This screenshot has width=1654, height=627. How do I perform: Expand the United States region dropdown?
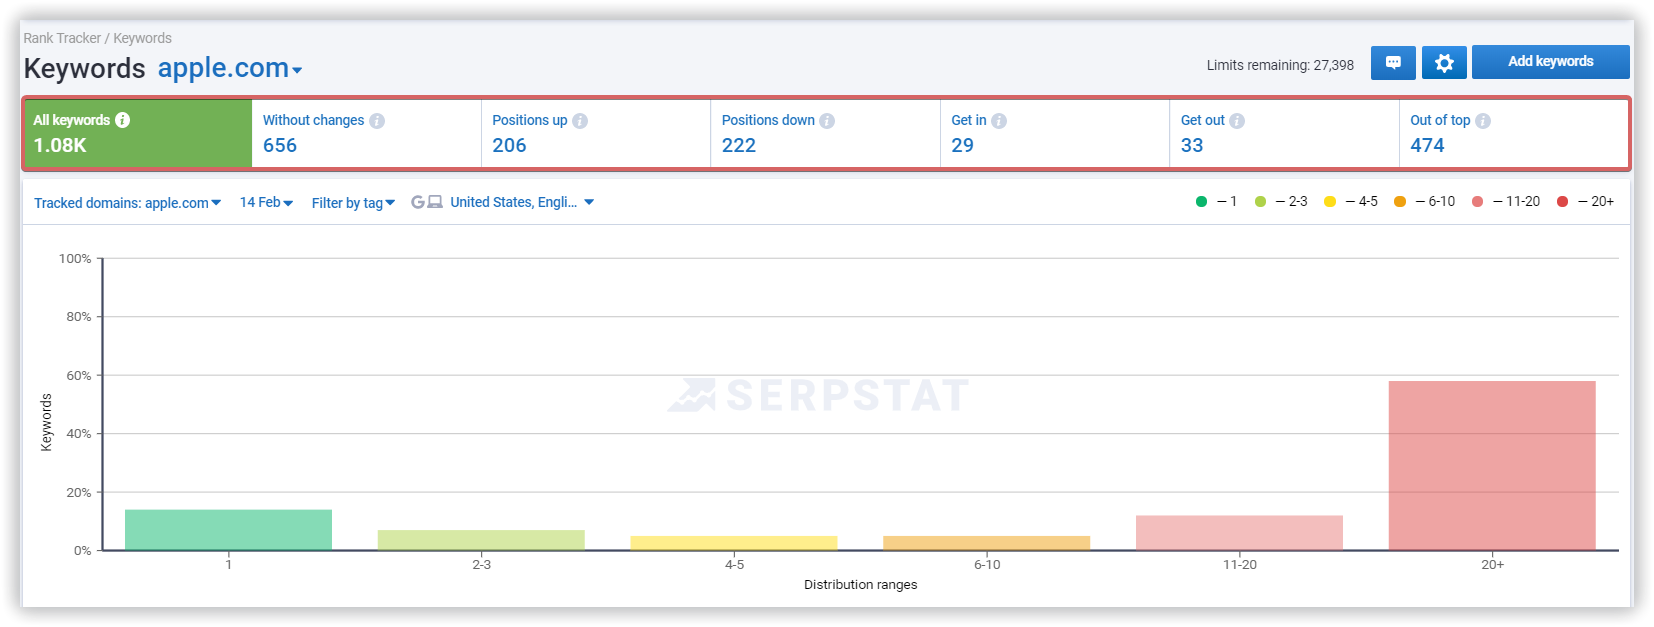tap(522, 202)
